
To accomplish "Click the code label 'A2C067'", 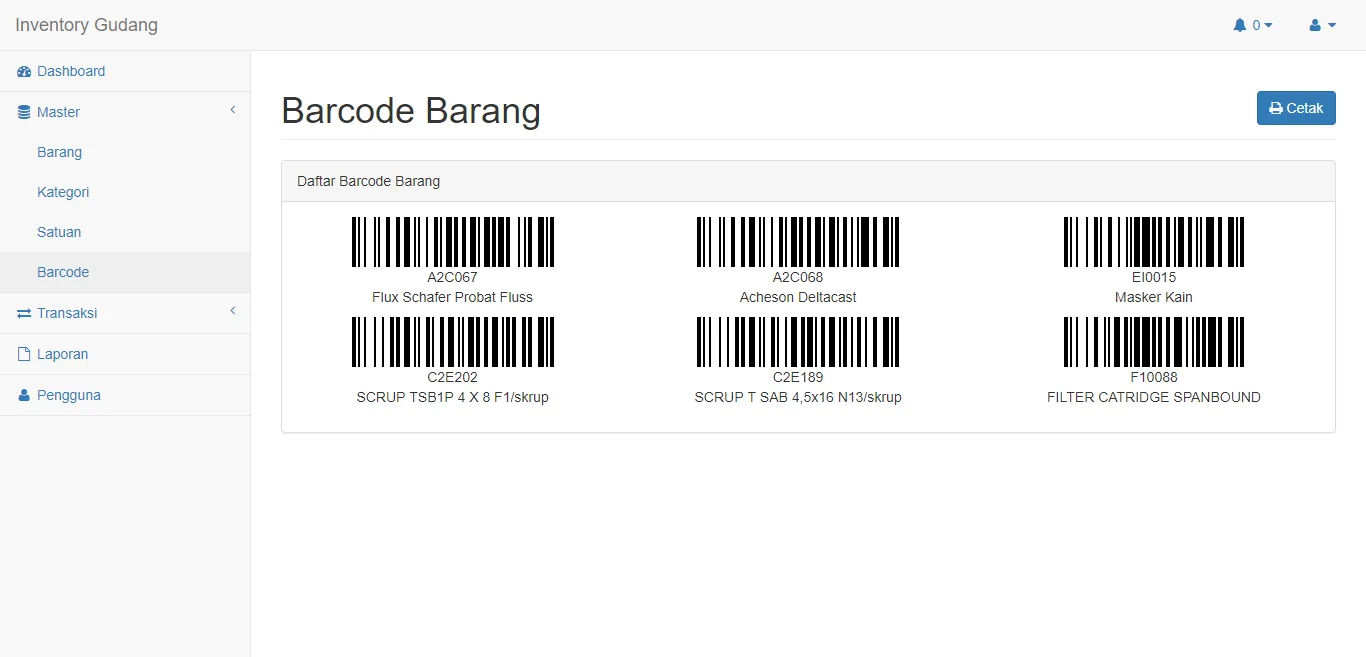I will click(453, 278).
